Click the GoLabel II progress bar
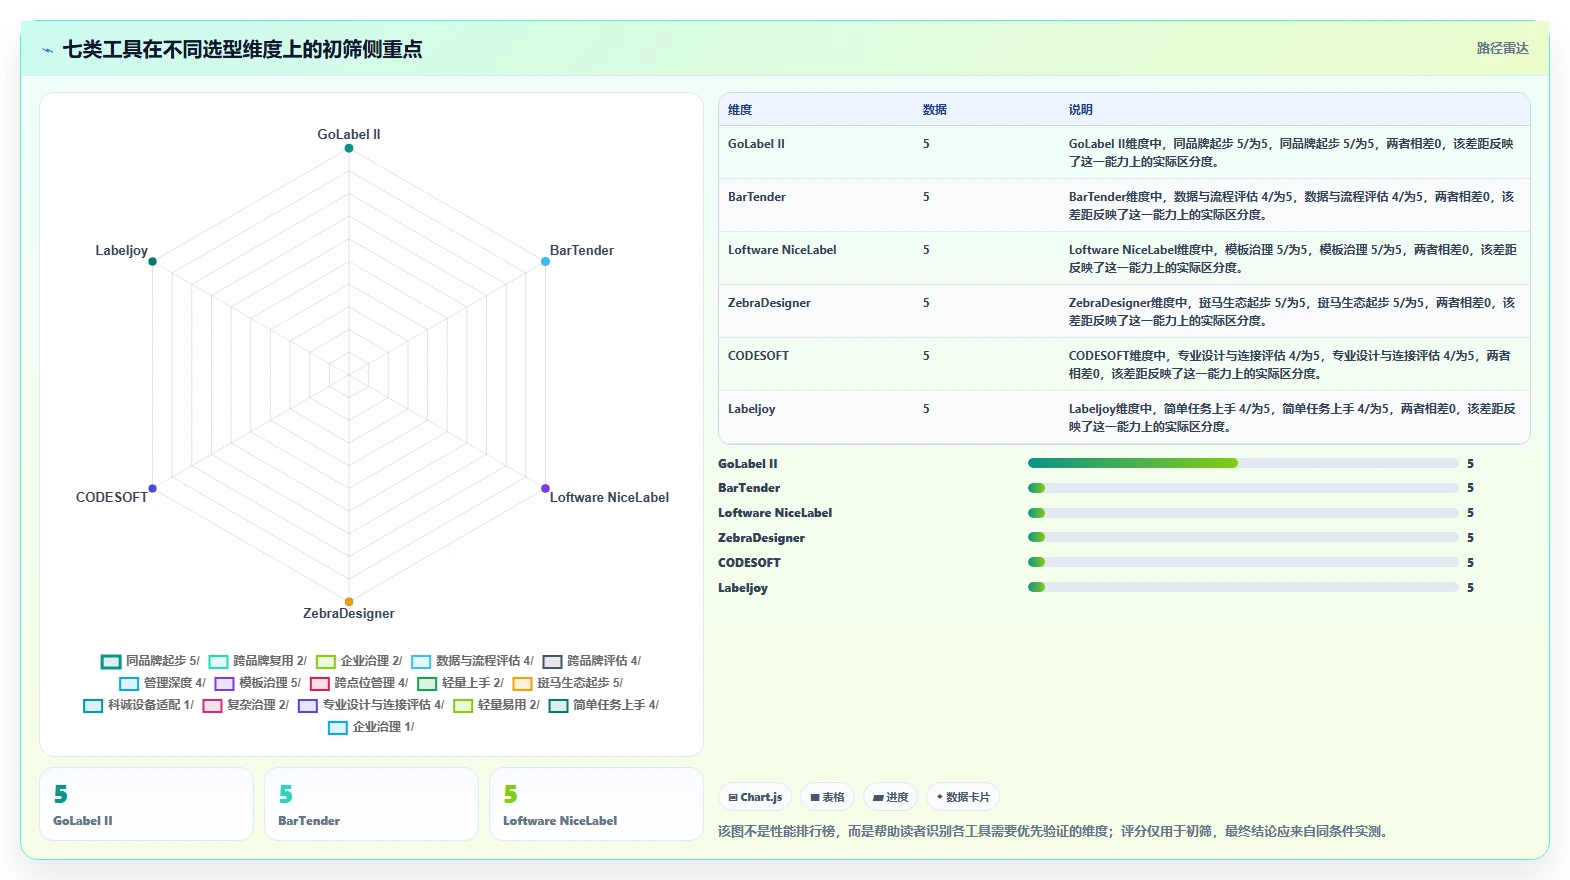Screen dimensions: 1570x880 click(1243, 463)
